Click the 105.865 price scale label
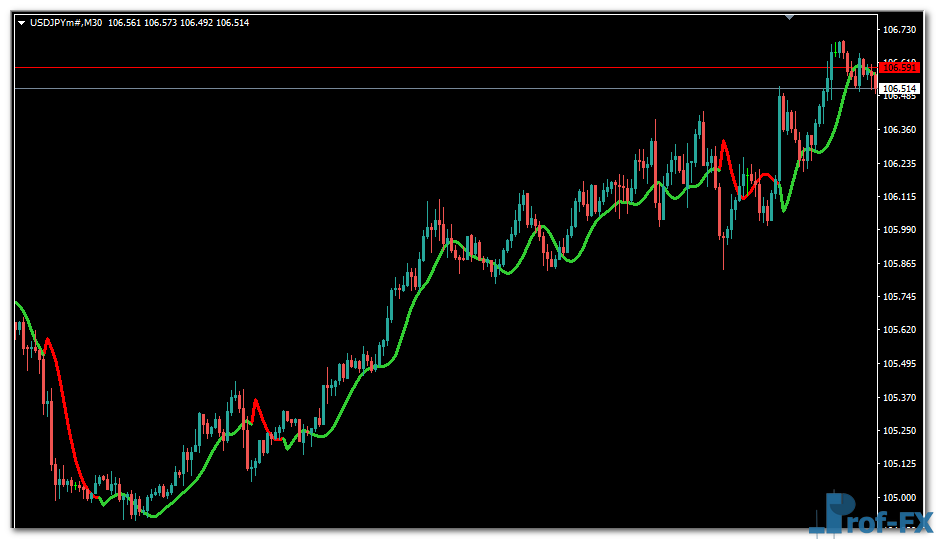The image size is (936, 539). coord(900,264)
